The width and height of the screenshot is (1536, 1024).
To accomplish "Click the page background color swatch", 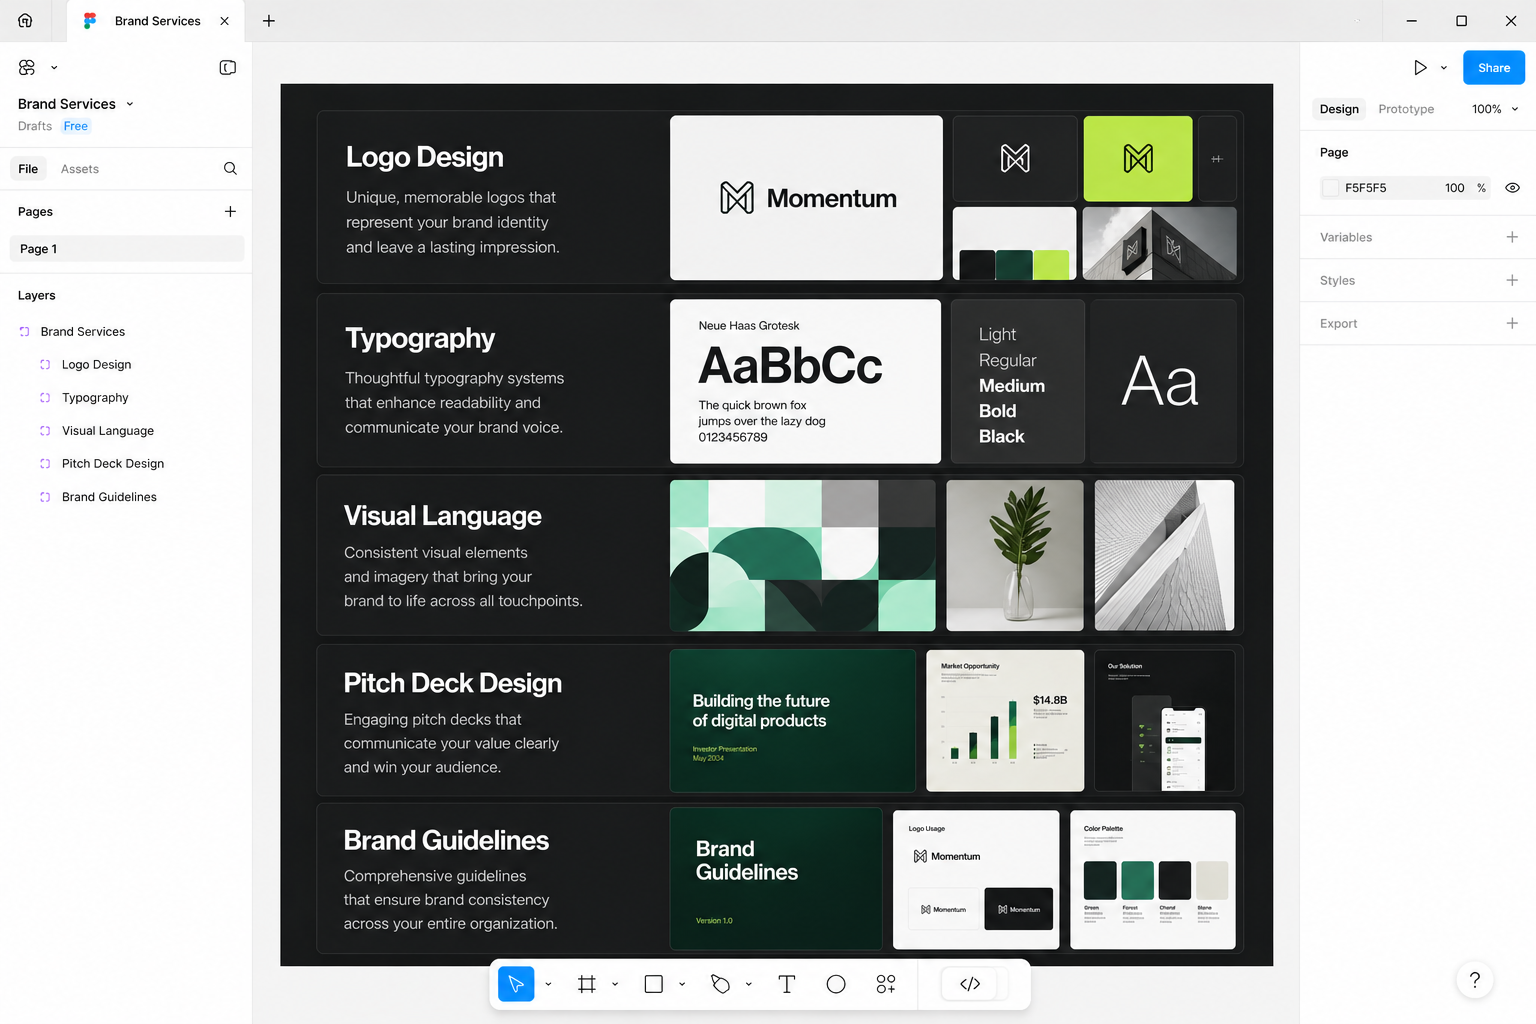I will [x=1331, y=188].
